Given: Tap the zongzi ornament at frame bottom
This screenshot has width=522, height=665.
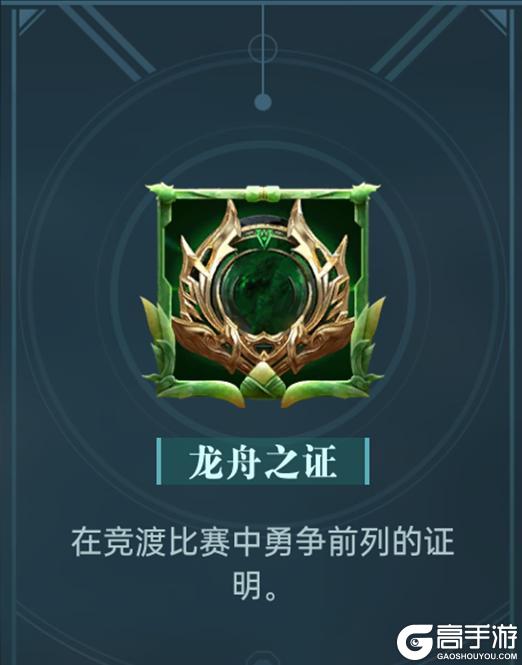Looking at the screenshot, I should [263, 381].
